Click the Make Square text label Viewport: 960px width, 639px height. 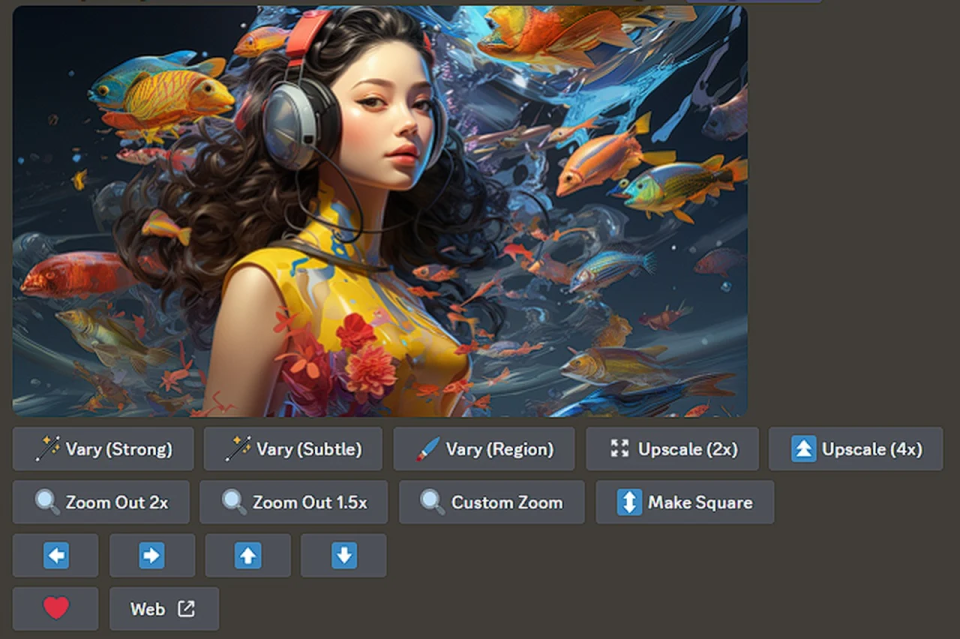point(700,502)
